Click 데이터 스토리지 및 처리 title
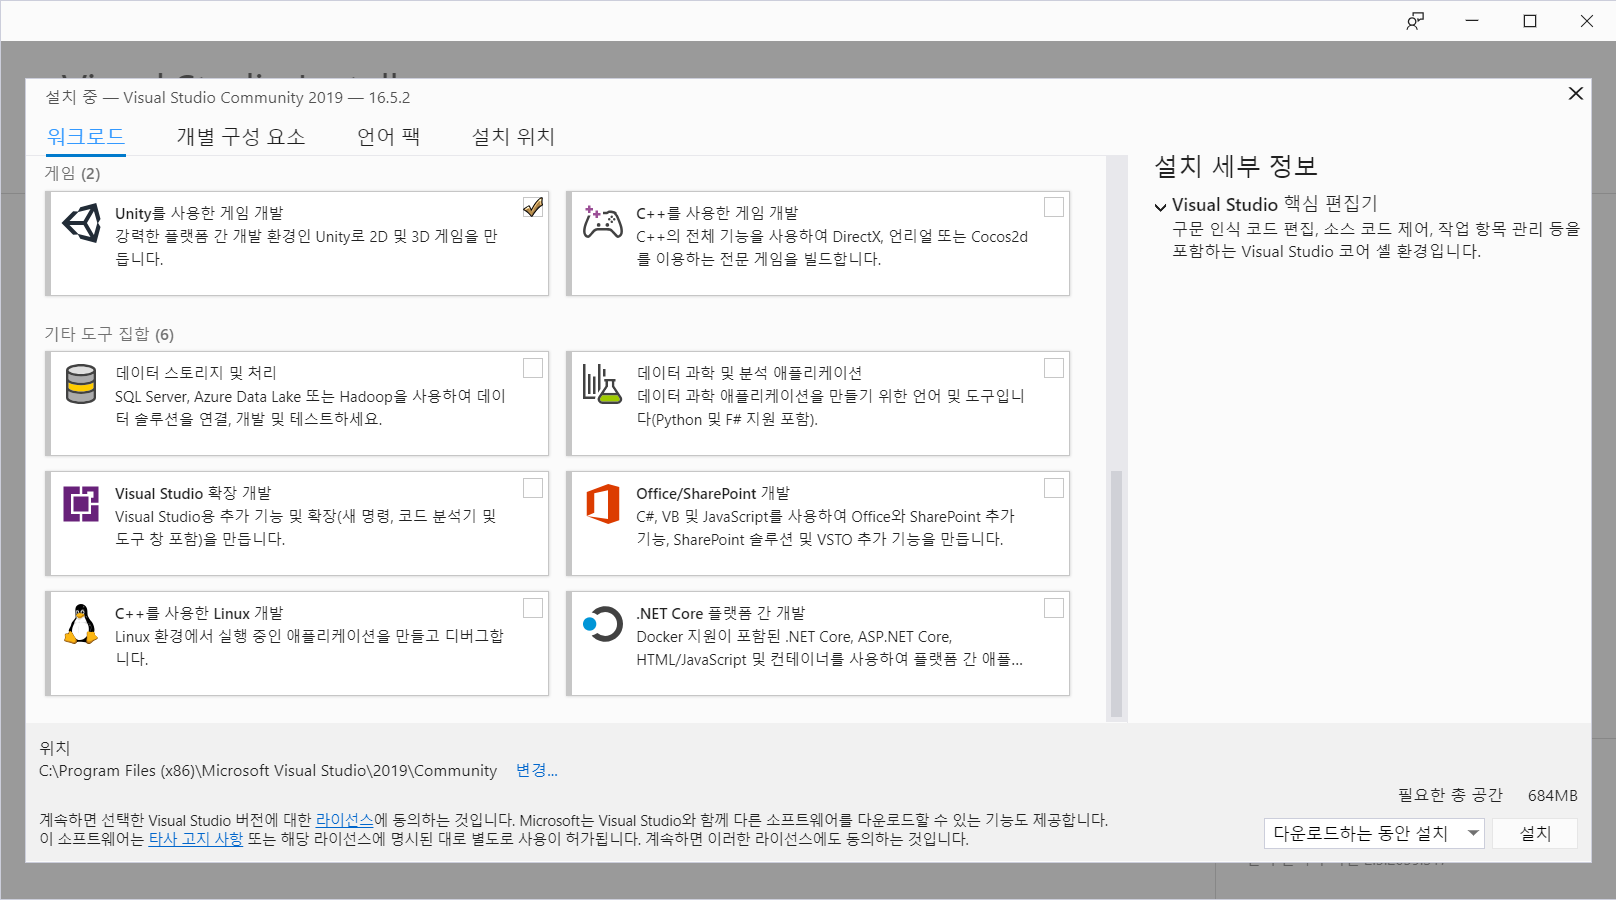Screen dimensions: 1616x900 [196, 373]
